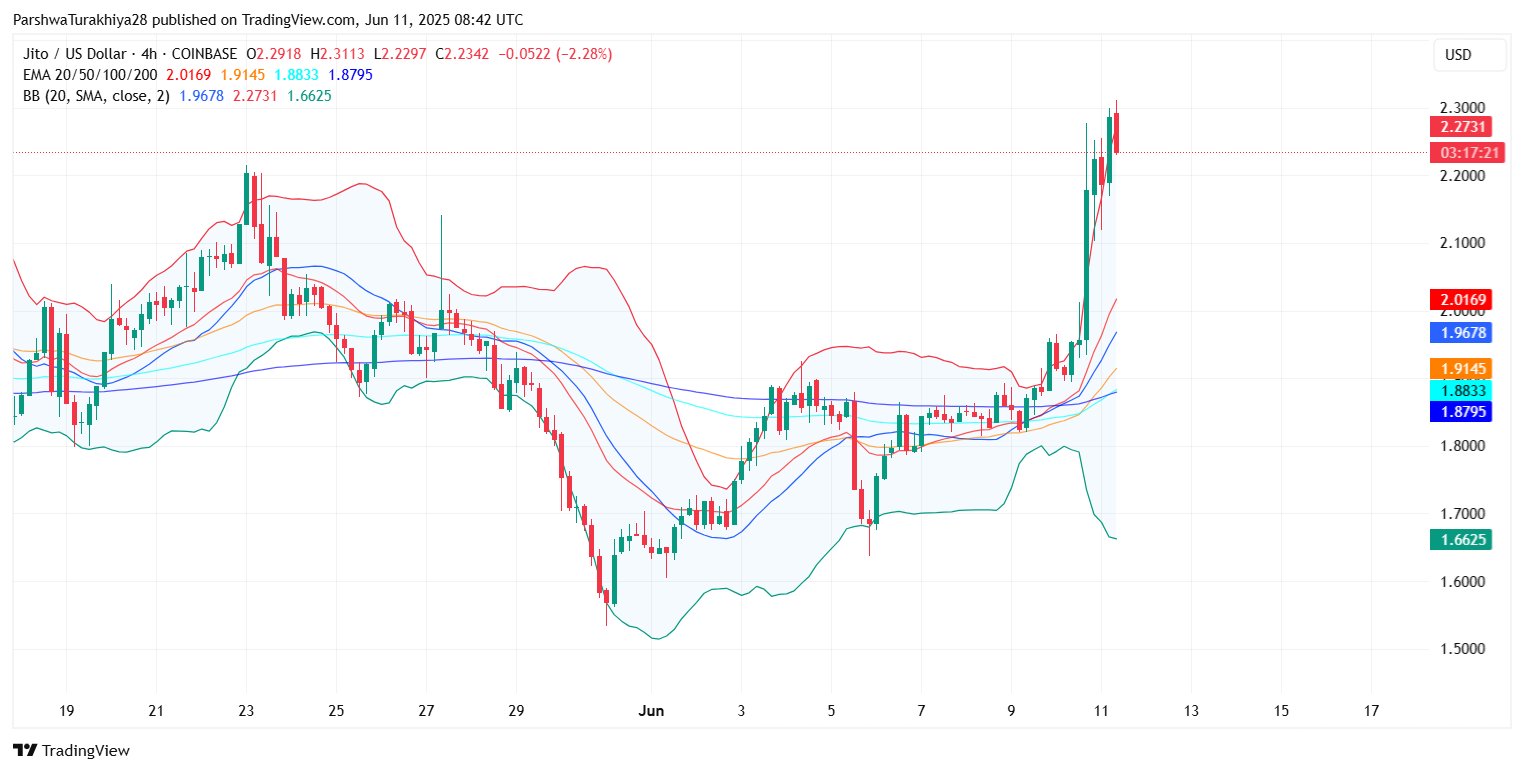Click the 17 date on the time axis
The height and width of the screenshot is (772, 1524).
1371,711
